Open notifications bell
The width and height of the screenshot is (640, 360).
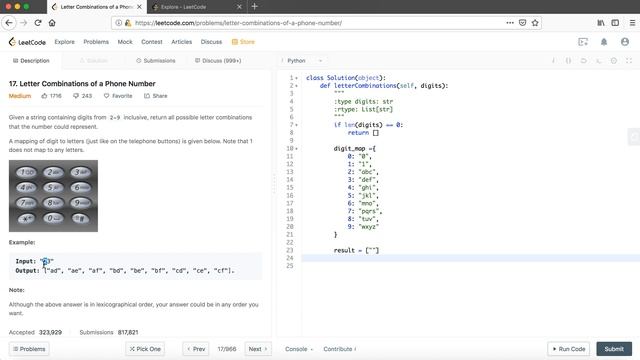(x=604, y=42)
